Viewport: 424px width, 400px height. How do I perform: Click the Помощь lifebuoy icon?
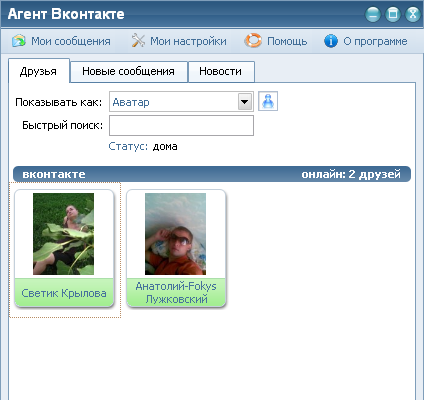(x=253, y=41)
